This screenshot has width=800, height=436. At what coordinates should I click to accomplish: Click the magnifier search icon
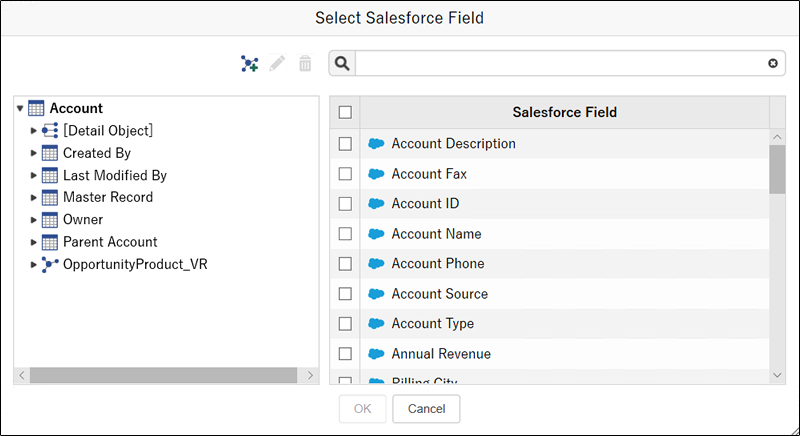coord(342,63)
